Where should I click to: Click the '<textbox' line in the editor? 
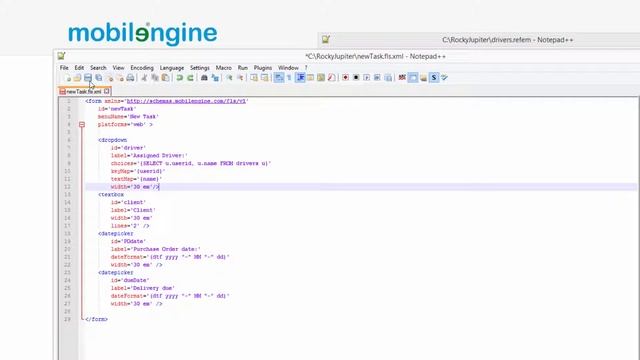tap(111, 195)
